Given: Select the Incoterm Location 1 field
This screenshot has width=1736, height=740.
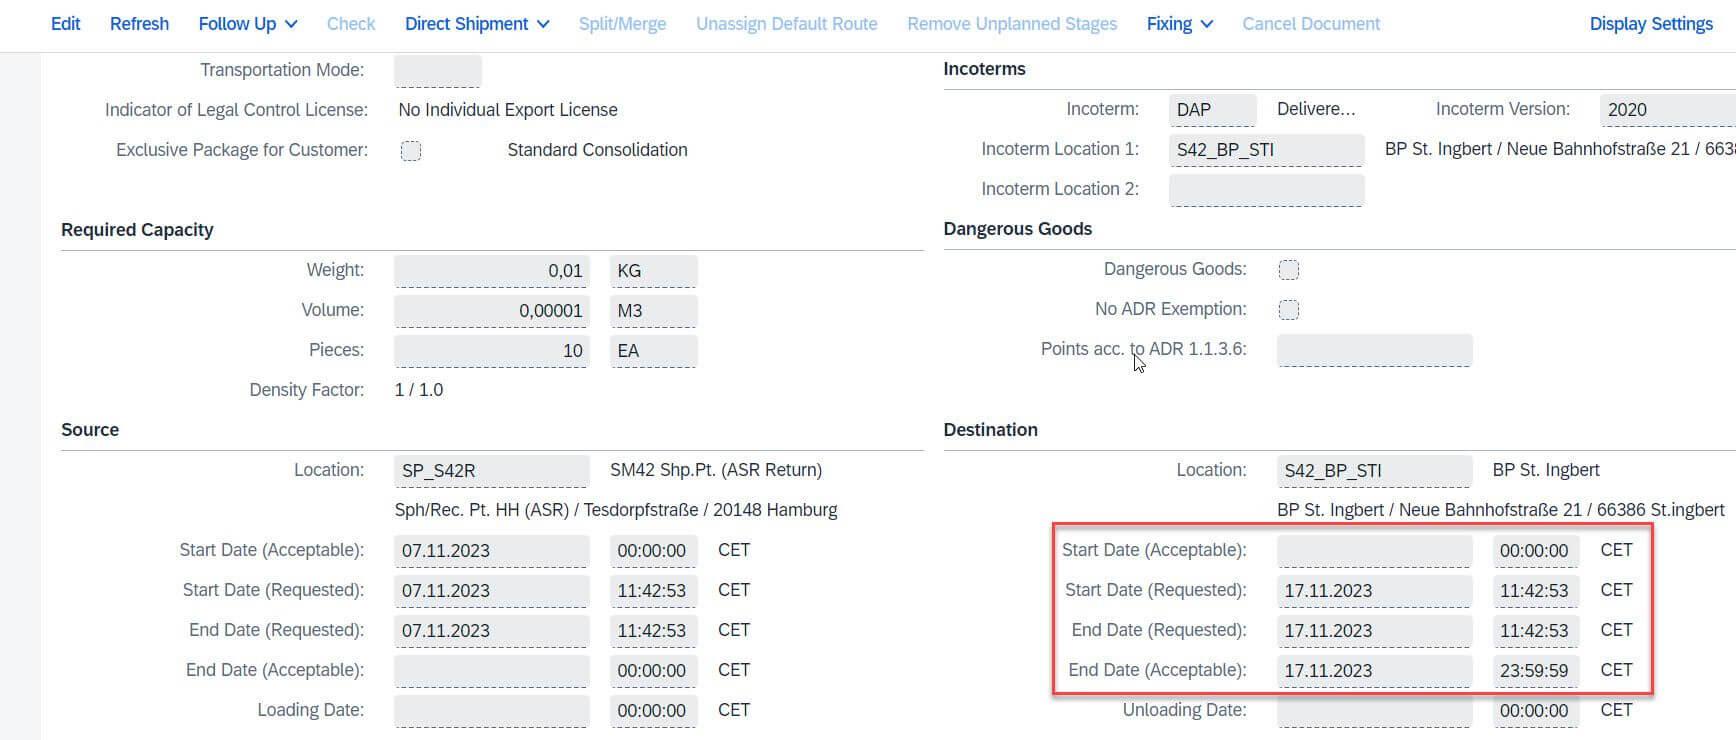Looking at the screenshot, I should pyautogui.click(x=1266, y=149).
